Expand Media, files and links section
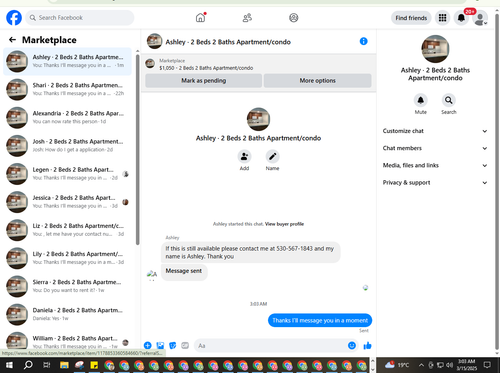 [435, 165]
